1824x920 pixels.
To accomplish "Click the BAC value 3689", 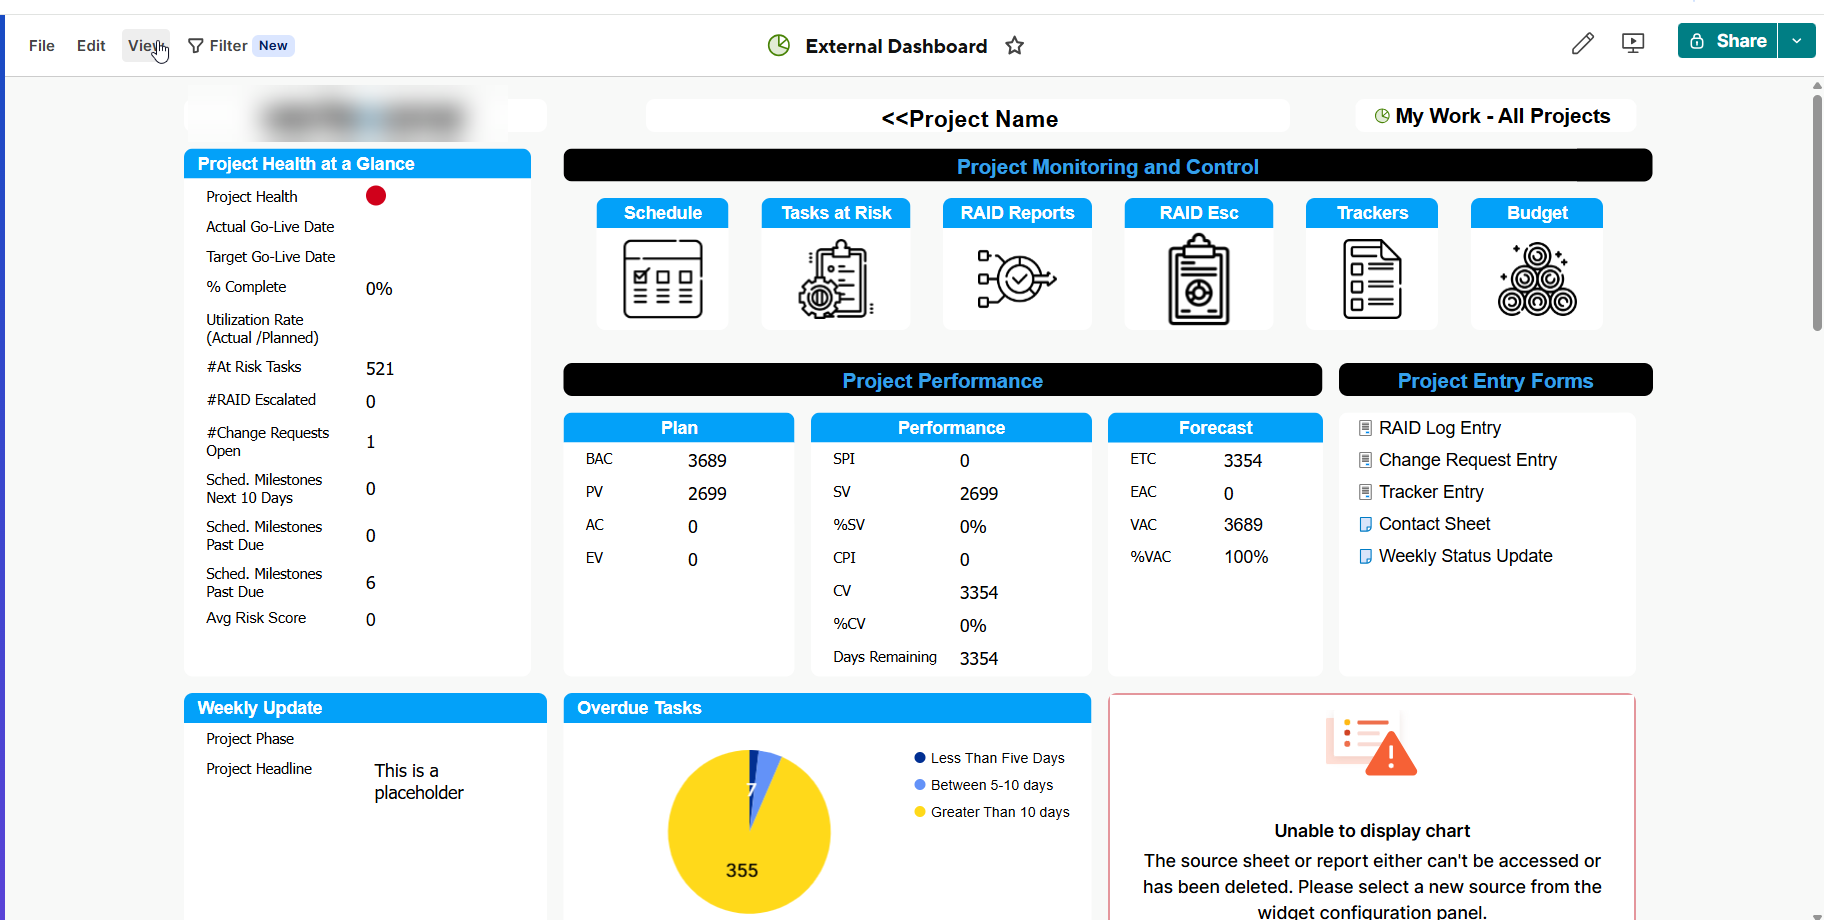I will coord(707,461).
